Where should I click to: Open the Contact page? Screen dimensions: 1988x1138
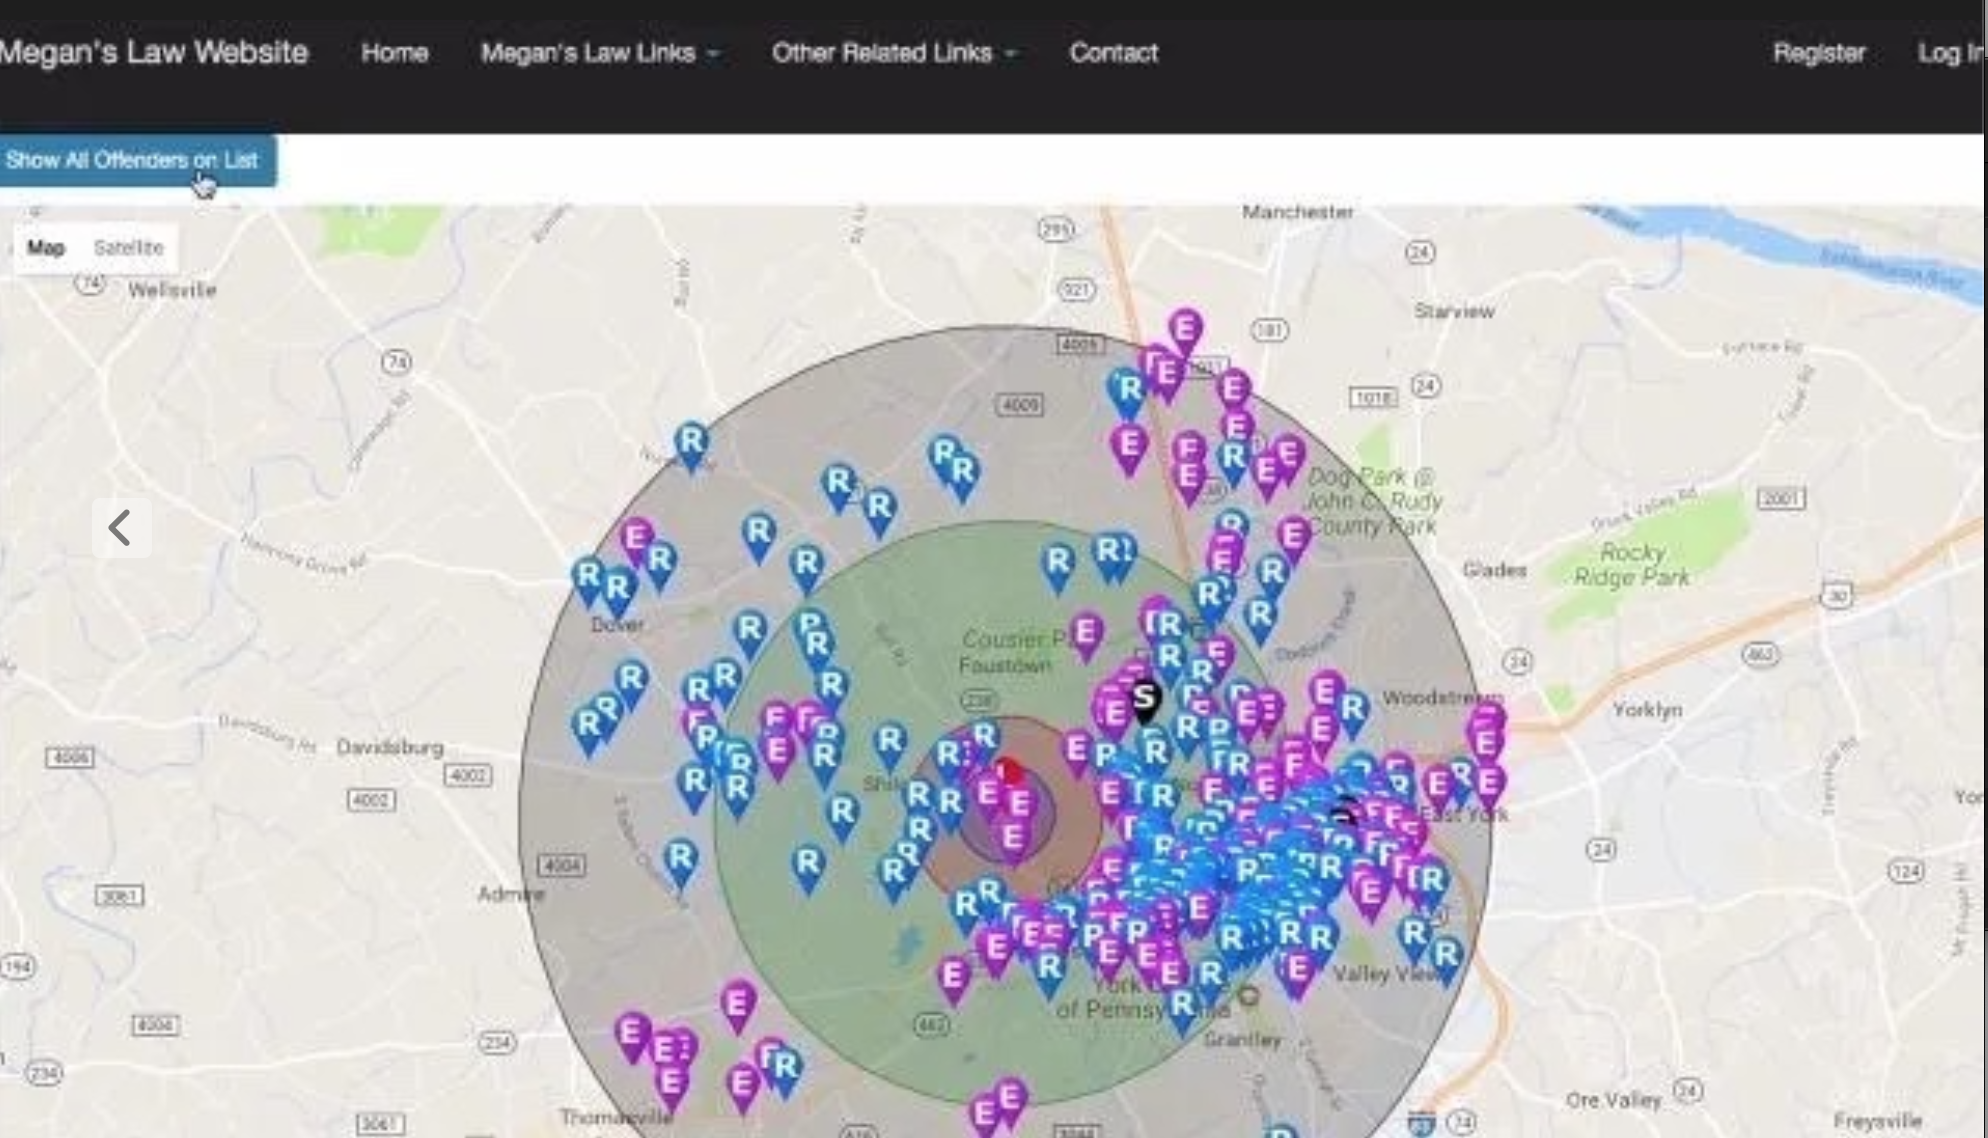coord(1113,53)
